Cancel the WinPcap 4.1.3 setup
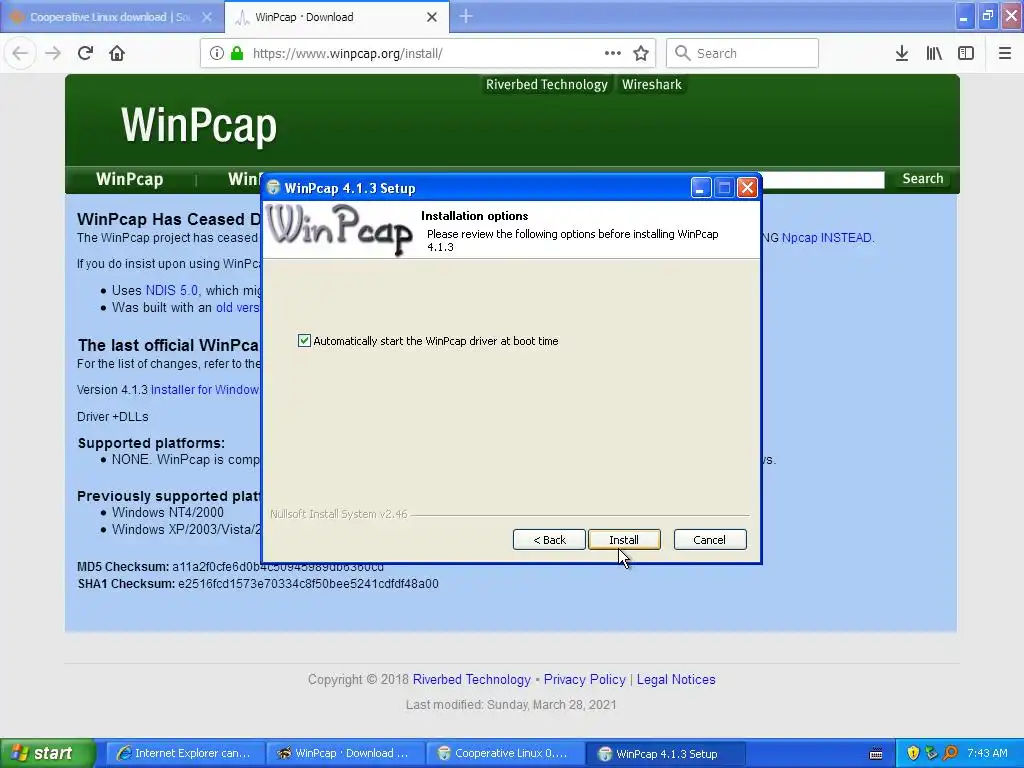The height and width of the screenshot is (768, 1024). (710, 539)
